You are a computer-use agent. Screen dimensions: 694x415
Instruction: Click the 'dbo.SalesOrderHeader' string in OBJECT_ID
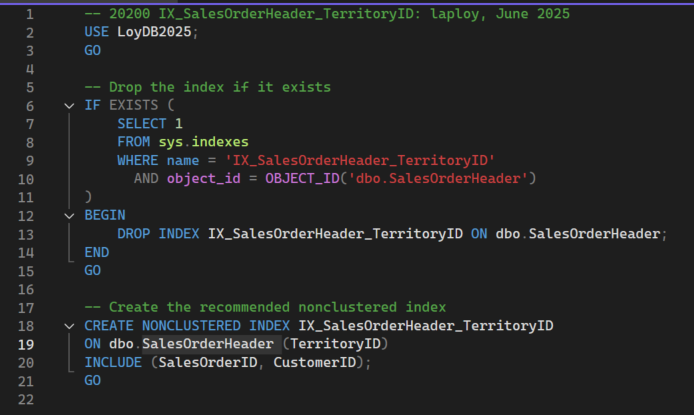(x=447, y=179)
